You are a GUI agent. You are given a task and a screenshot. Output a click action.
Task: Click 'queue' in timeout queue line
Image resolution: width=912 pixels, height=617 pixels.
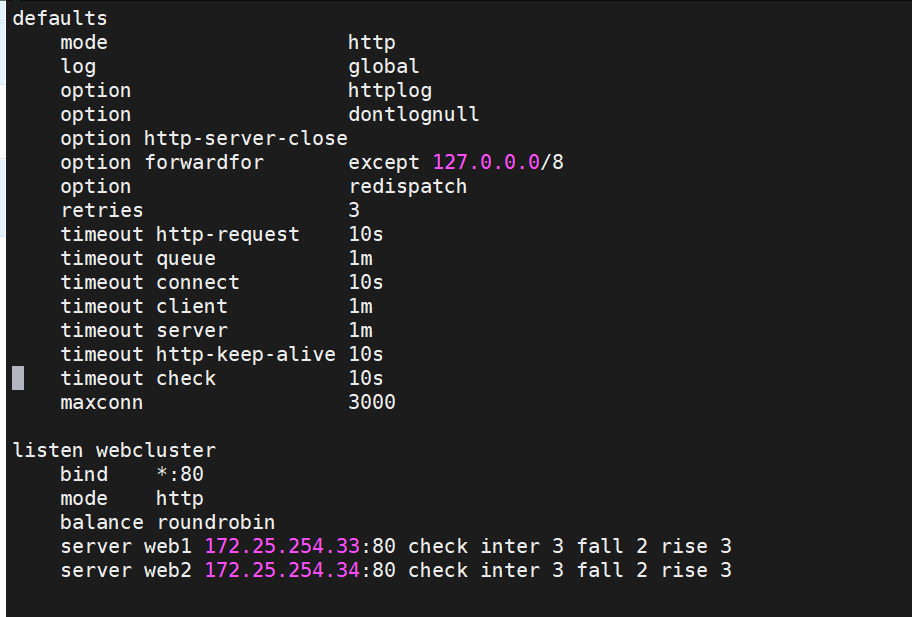click(186, 259)
